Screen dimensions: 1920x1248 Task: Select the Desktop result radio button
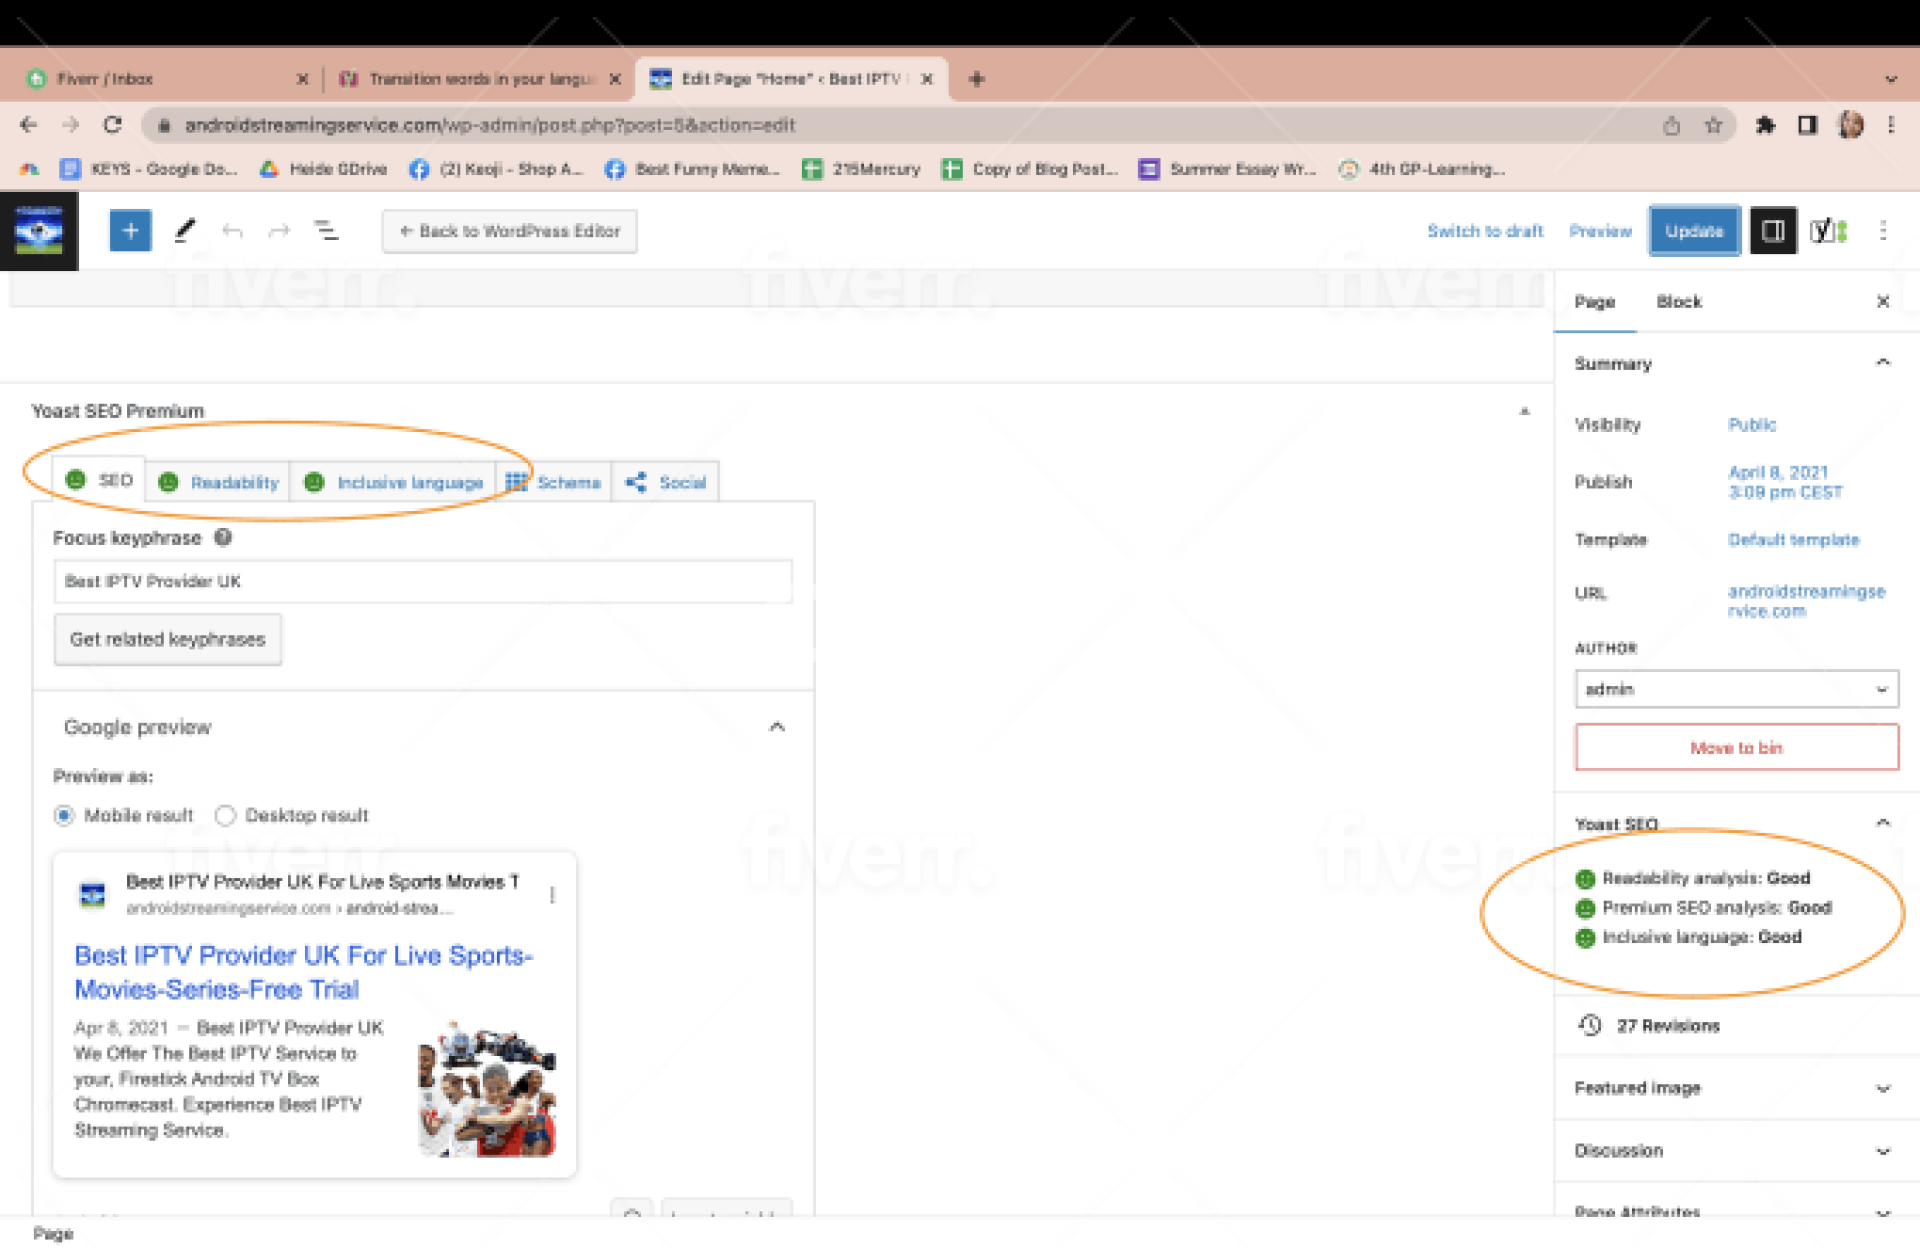point(225,815)
